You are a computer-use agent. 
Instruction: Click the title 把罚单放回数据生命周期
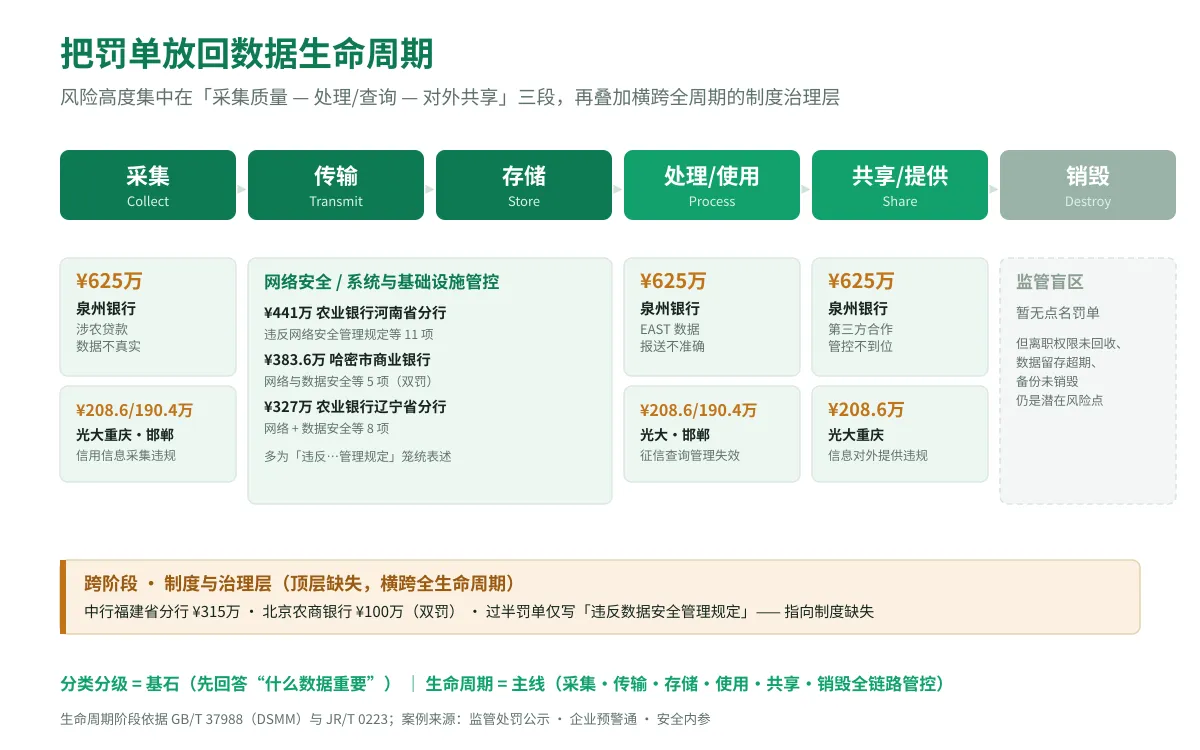(x=247, y=53)
